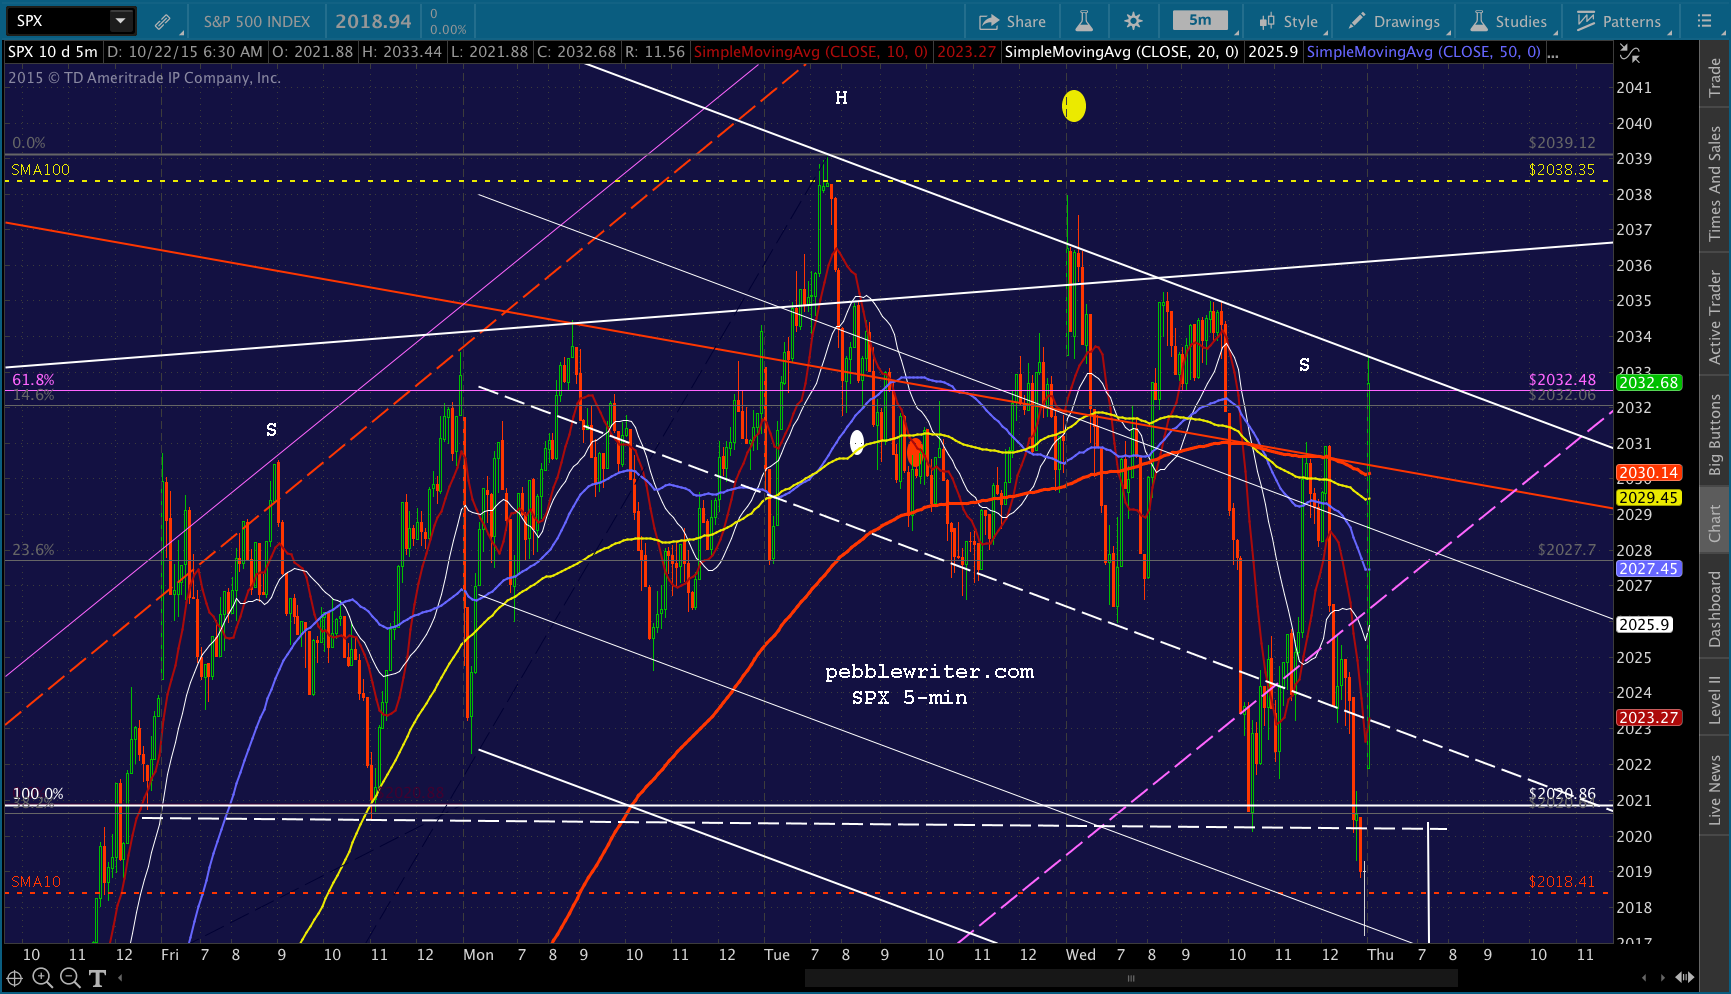Viewport: 1731px width, 994px height.
Task: Click the white 2025.9 price bubble
Action: [1645, 625]
